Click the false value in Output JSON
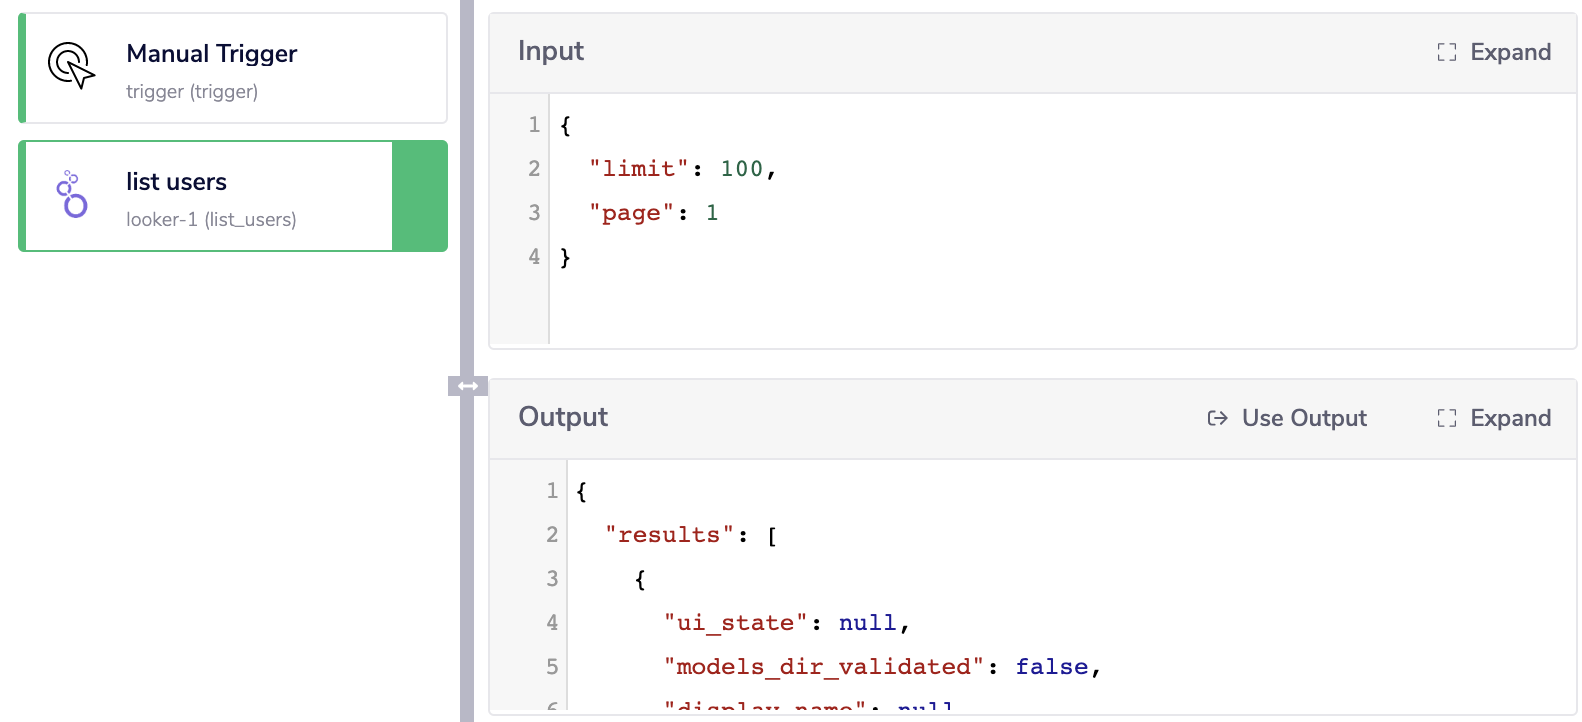Viewport: 1582px width, 722px height. pos(1051,667)
